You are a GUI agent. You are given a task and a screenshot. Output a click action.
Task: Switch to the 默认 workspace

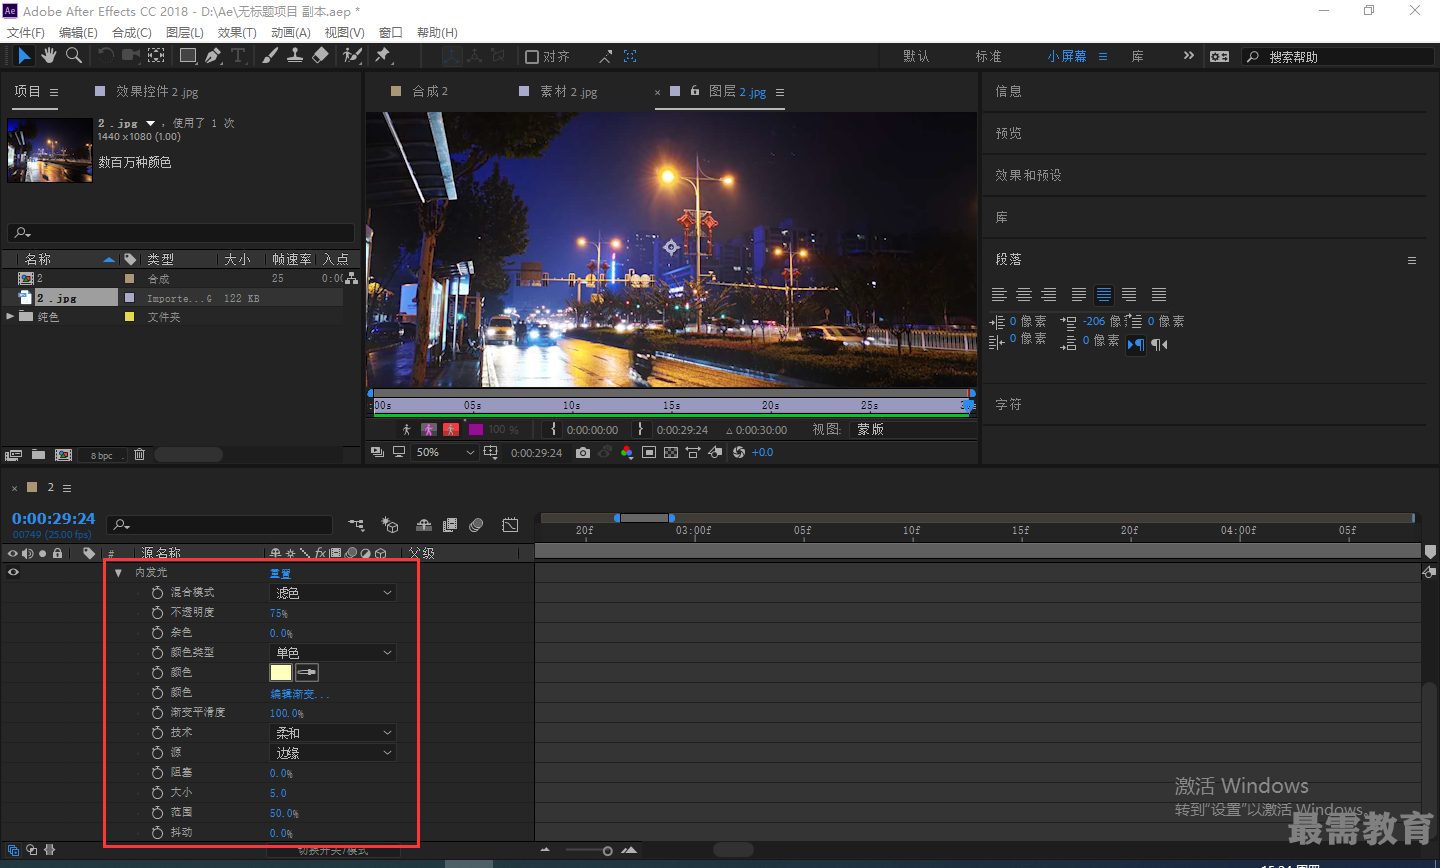(916, 56)
